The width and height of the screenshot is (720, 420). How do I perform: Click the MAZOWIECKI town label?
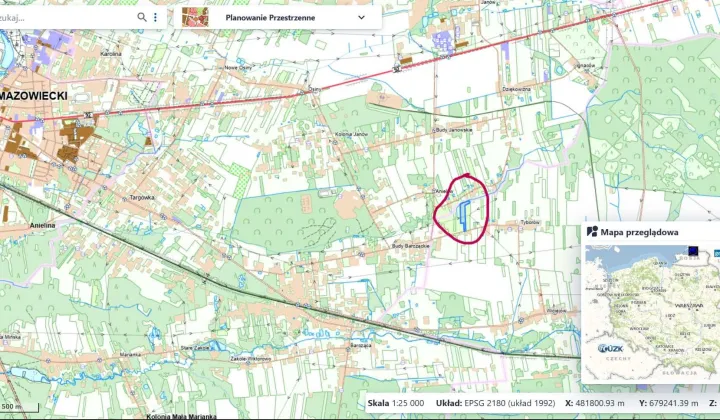point(34,95)
